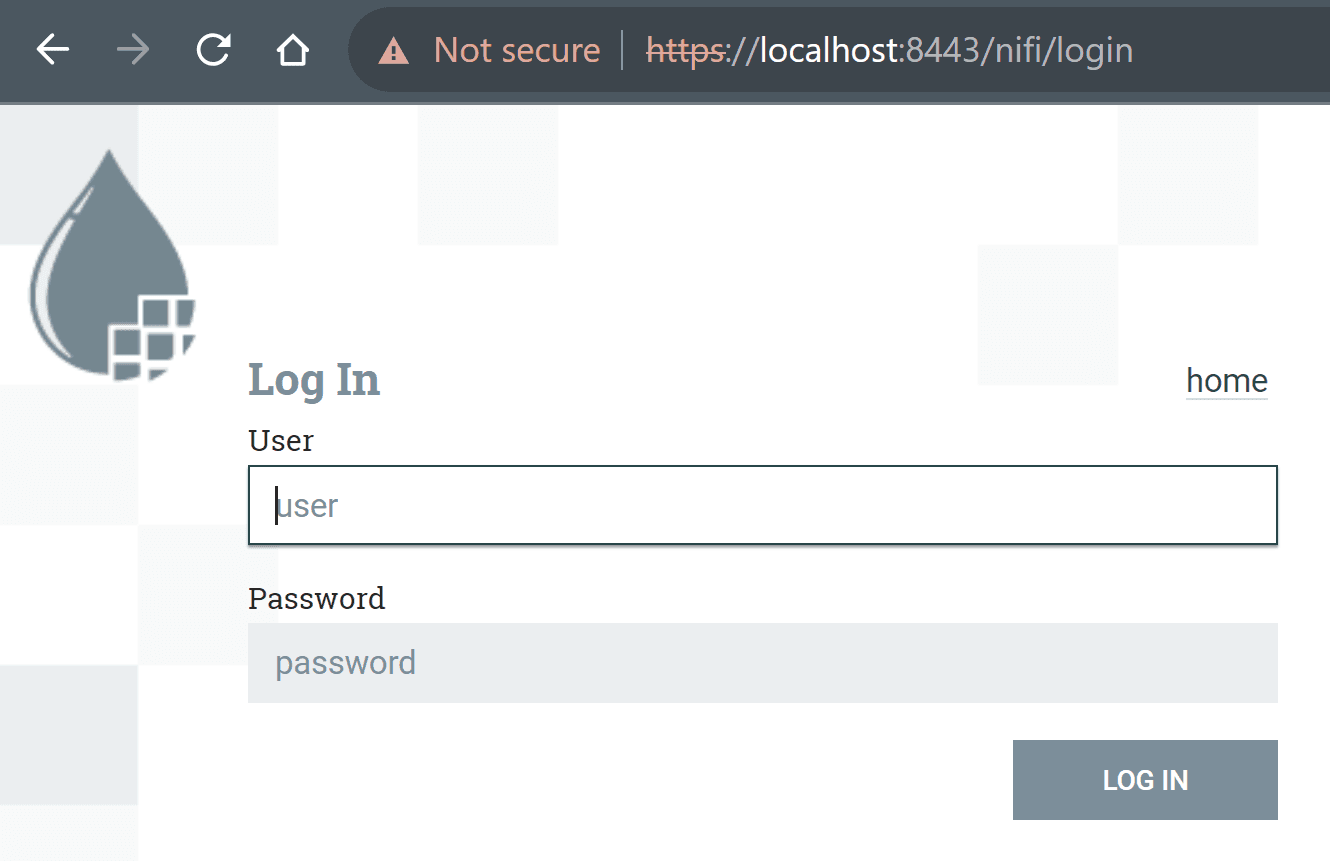Focus the User input field
Viewport: 1330px width, 861px height.
coord(762,505)
